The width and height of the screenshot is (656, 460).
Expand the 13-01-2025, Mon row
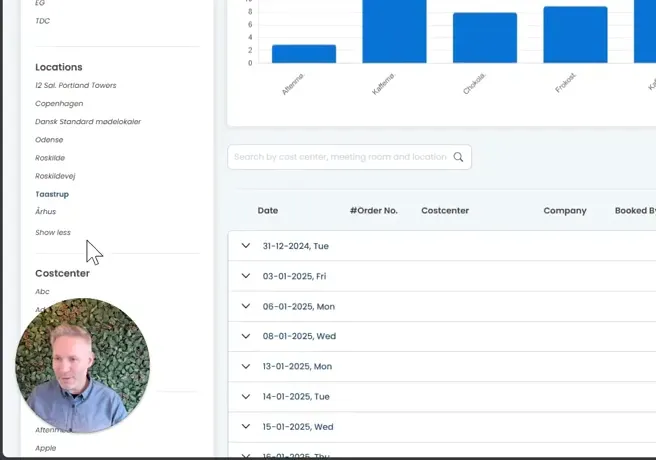pyautogui.click(x=246, y=366)
